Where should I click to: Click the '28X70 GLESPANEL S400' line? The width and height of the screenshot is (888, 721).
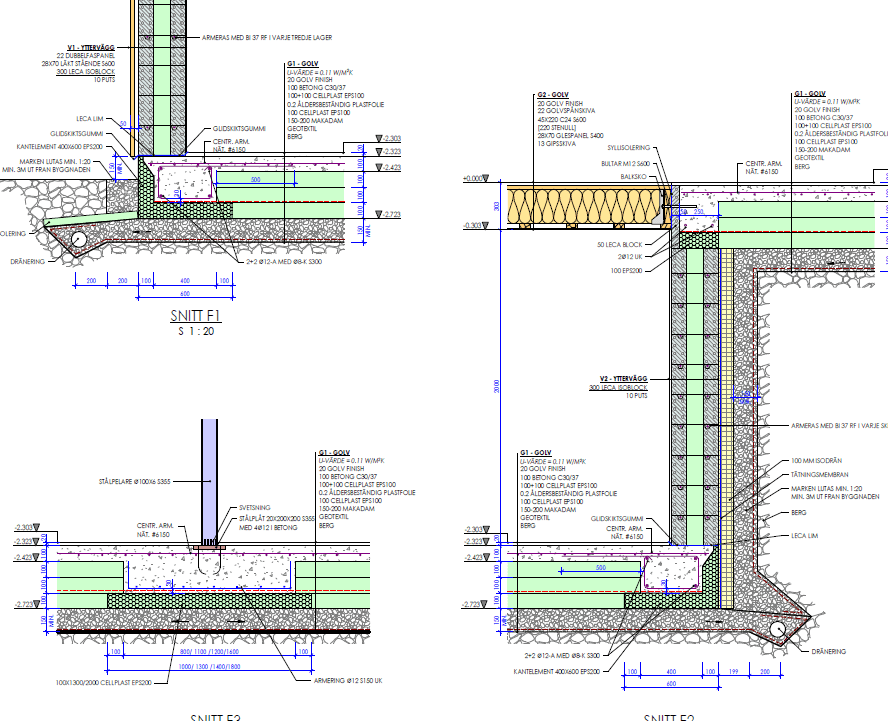point(570,136)
